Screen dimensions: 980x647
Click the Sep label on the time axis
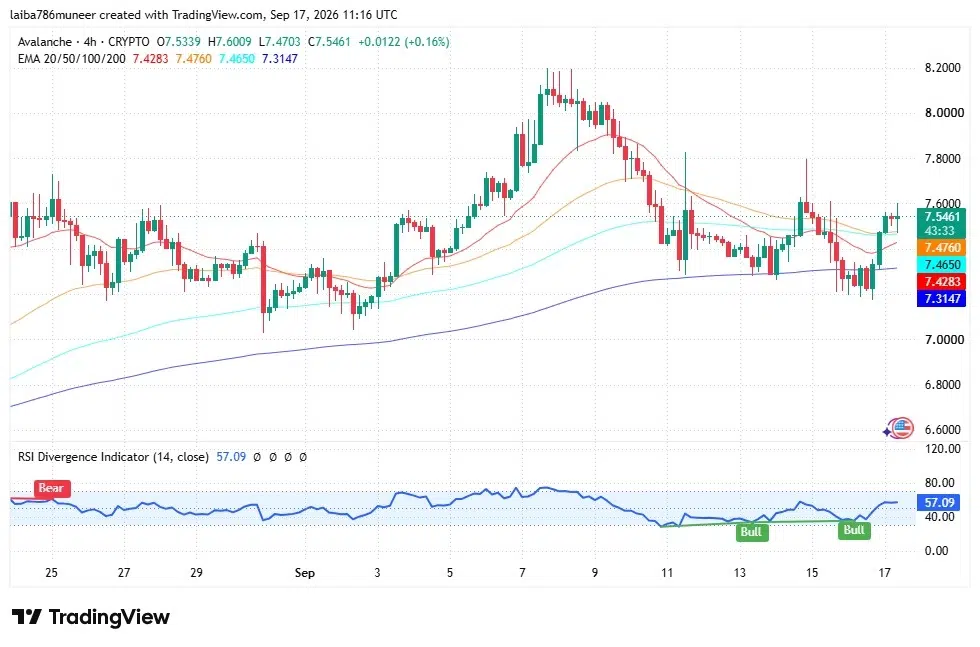pos(304,573)
